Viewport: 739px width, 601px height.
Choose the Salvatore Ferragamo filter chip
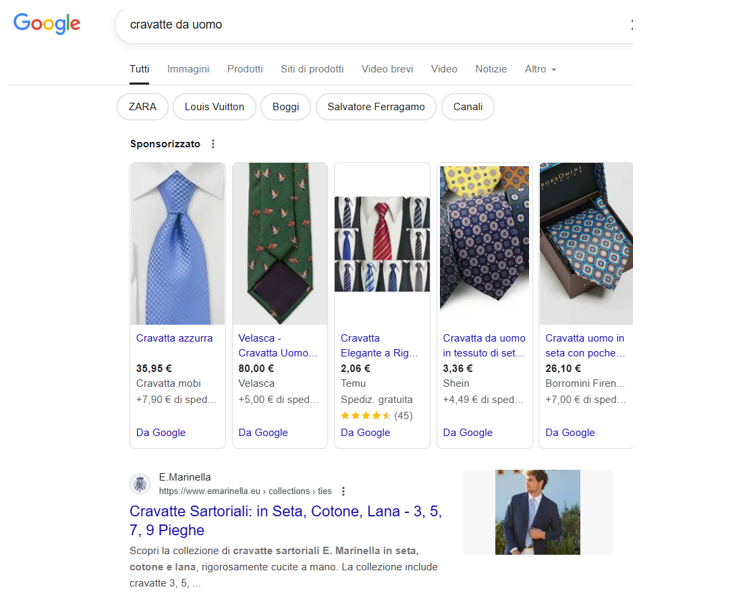point(376,107)
